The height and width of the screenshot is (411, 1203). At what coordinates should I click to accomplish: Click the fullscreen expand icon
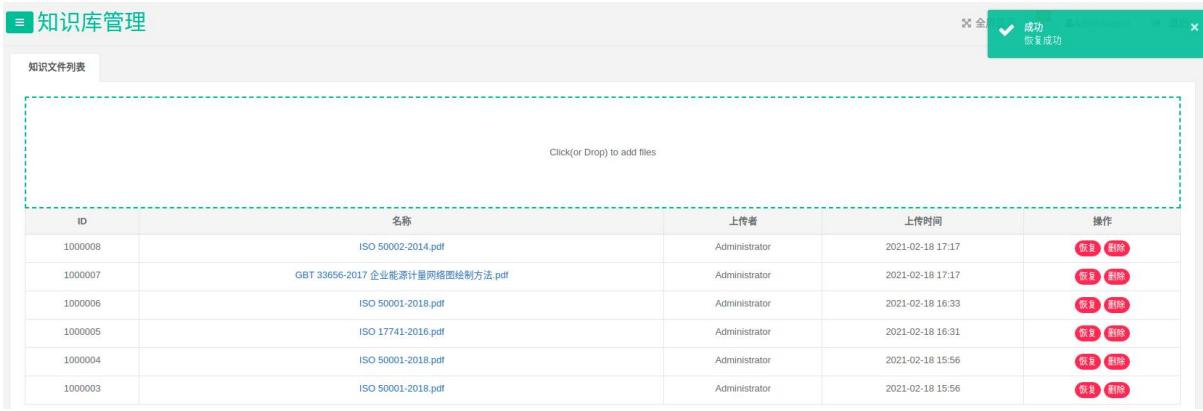pos(966,24)
